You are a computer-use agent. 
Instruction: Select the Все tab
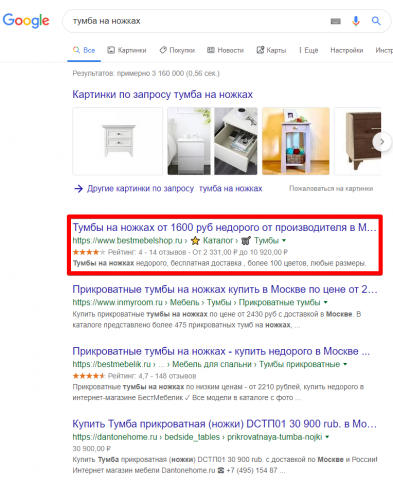84,50
